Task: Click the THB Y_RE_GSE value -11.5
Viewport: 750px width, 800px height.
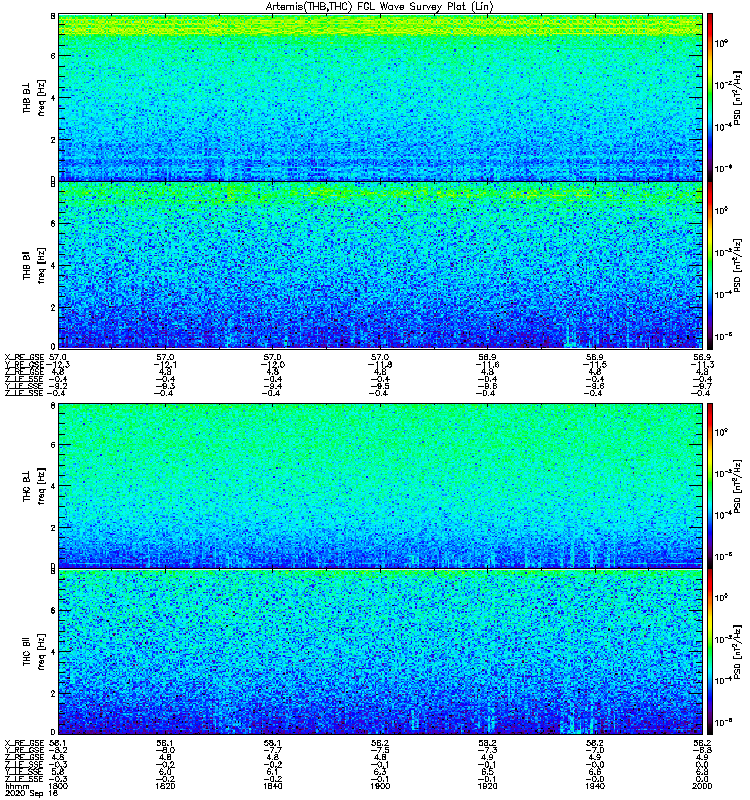Action: (595, 365)
